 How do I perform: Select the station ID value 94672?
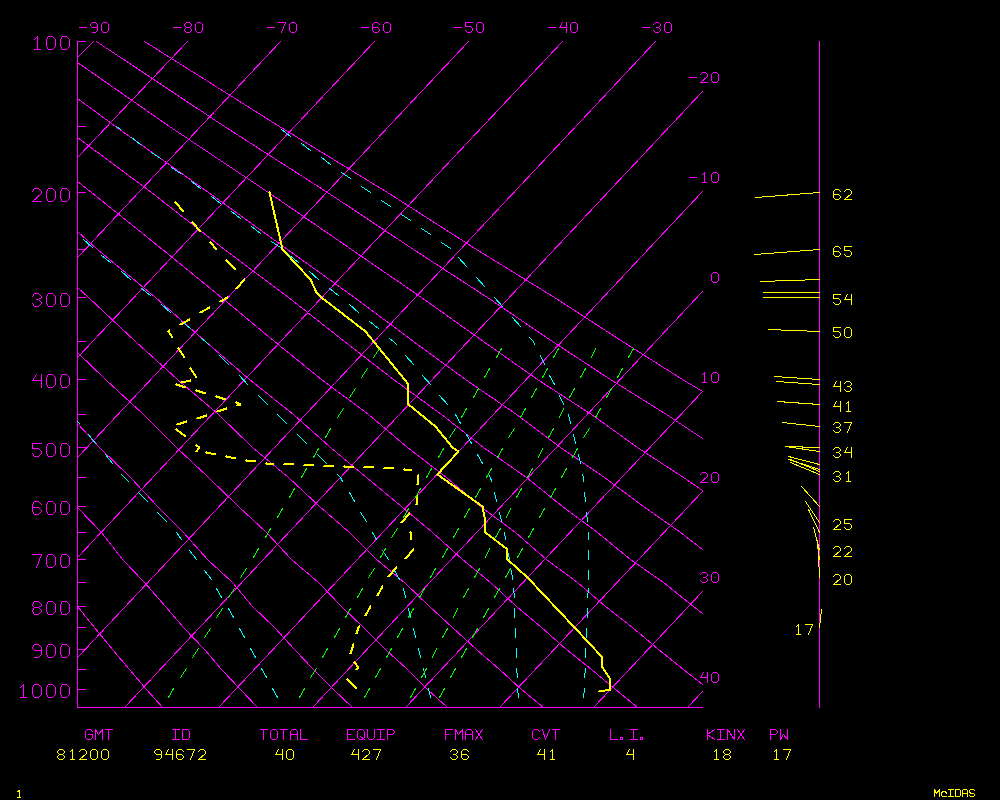pyautogui.click(x=180, y=755)
